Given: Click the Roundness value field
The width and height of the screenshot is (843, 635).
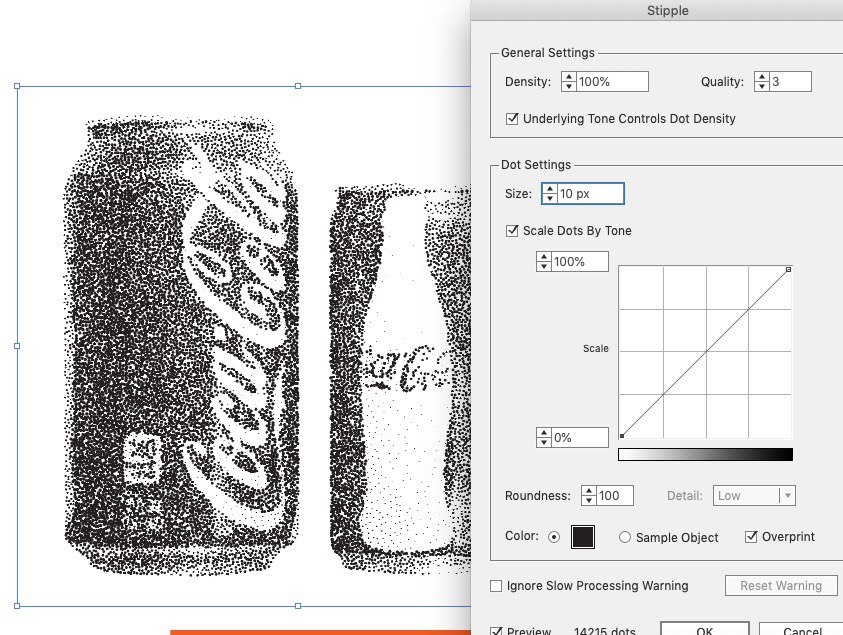Looking at the screenshot, I should point(615,496).
